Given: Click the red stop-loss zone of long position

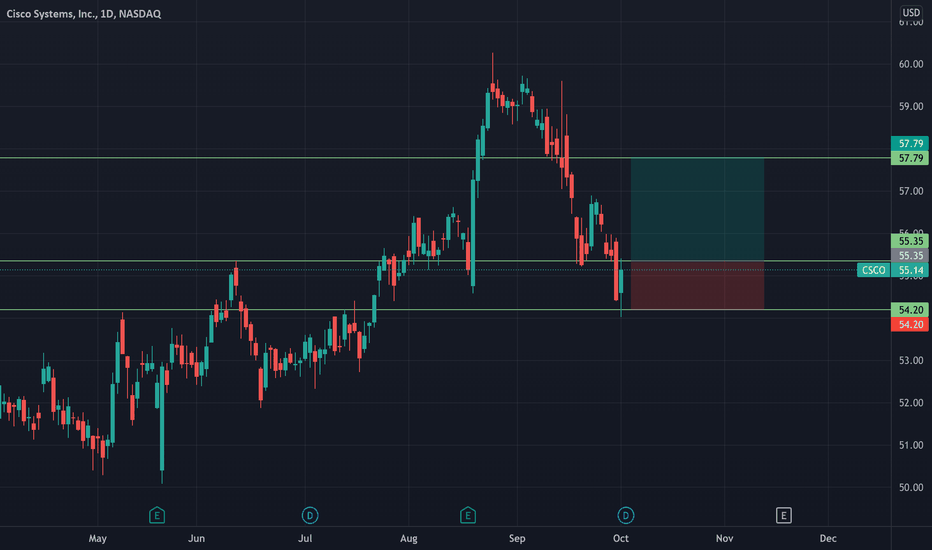Looking at the screenshot, I should 697,285.
